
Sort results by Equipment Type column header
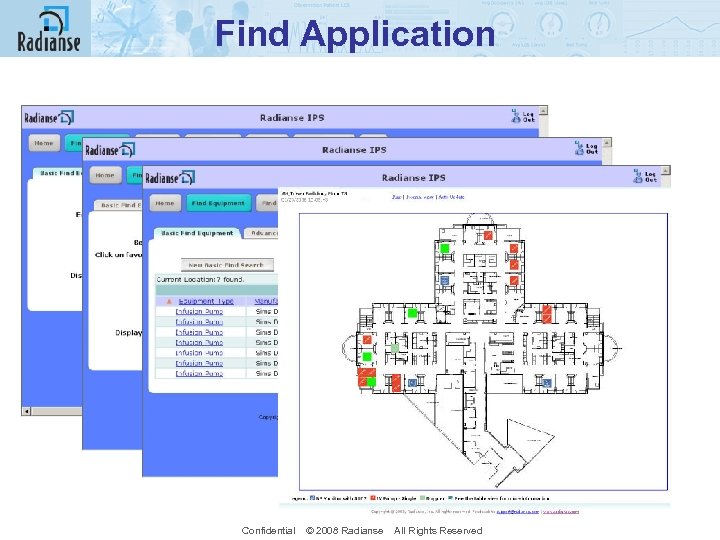tap(206, 301)
